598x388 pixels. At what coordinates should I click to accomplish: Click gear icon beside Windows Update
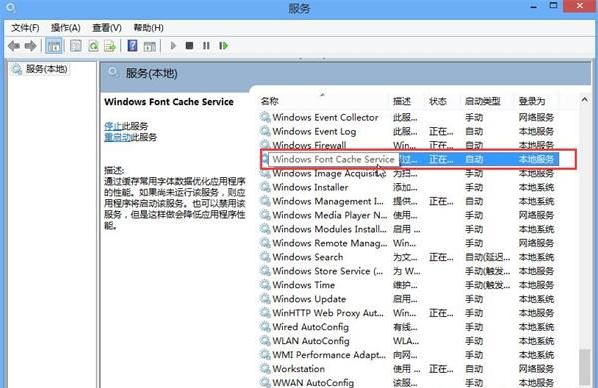[x=265, y=299]
